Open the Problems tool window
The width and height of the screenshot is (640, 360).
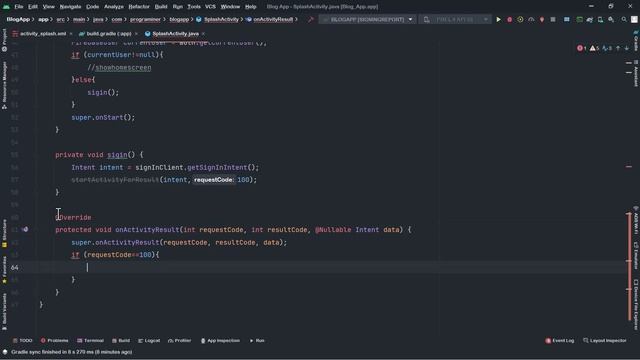[x=55, y=340]
